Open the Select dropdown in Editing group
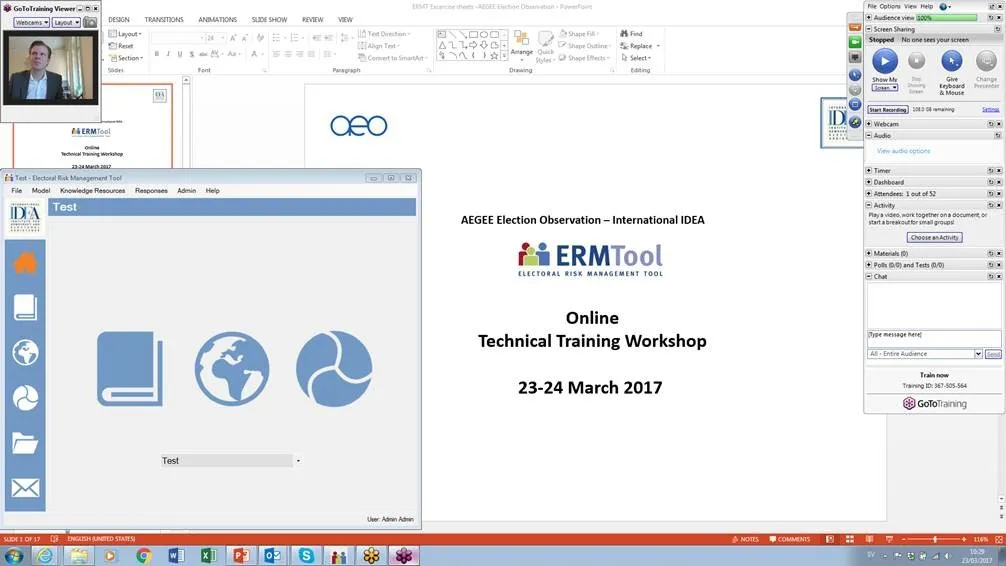The width and height of the screenshot is (1006, 566). [x=636, y=58]
